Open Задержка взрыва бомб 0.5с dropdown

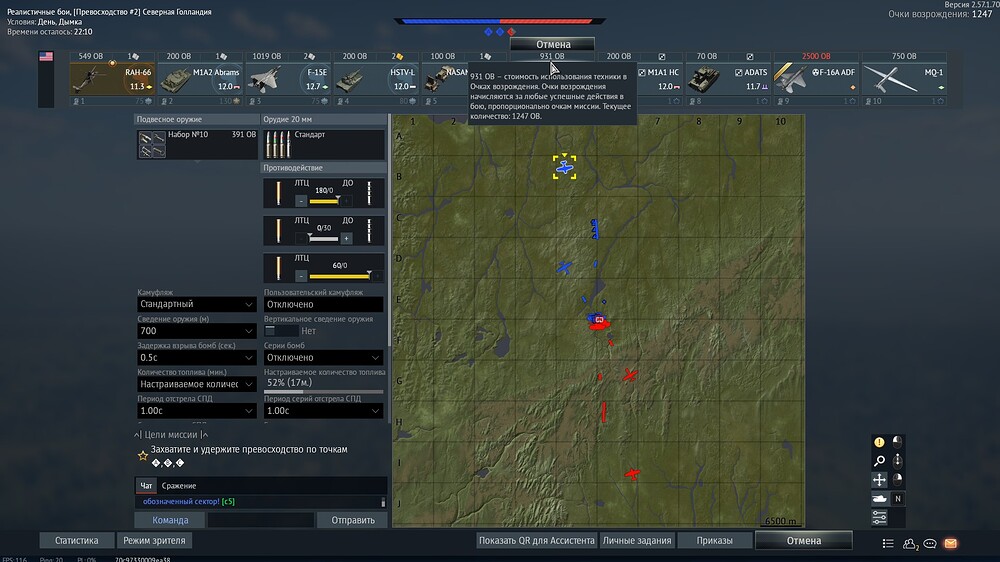(x=196, y=357)
